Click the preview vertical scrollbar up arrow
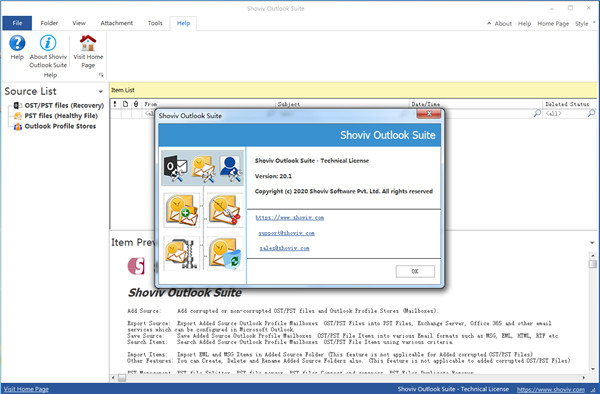This screenshot has height=394, width=600. click(593, 255)
